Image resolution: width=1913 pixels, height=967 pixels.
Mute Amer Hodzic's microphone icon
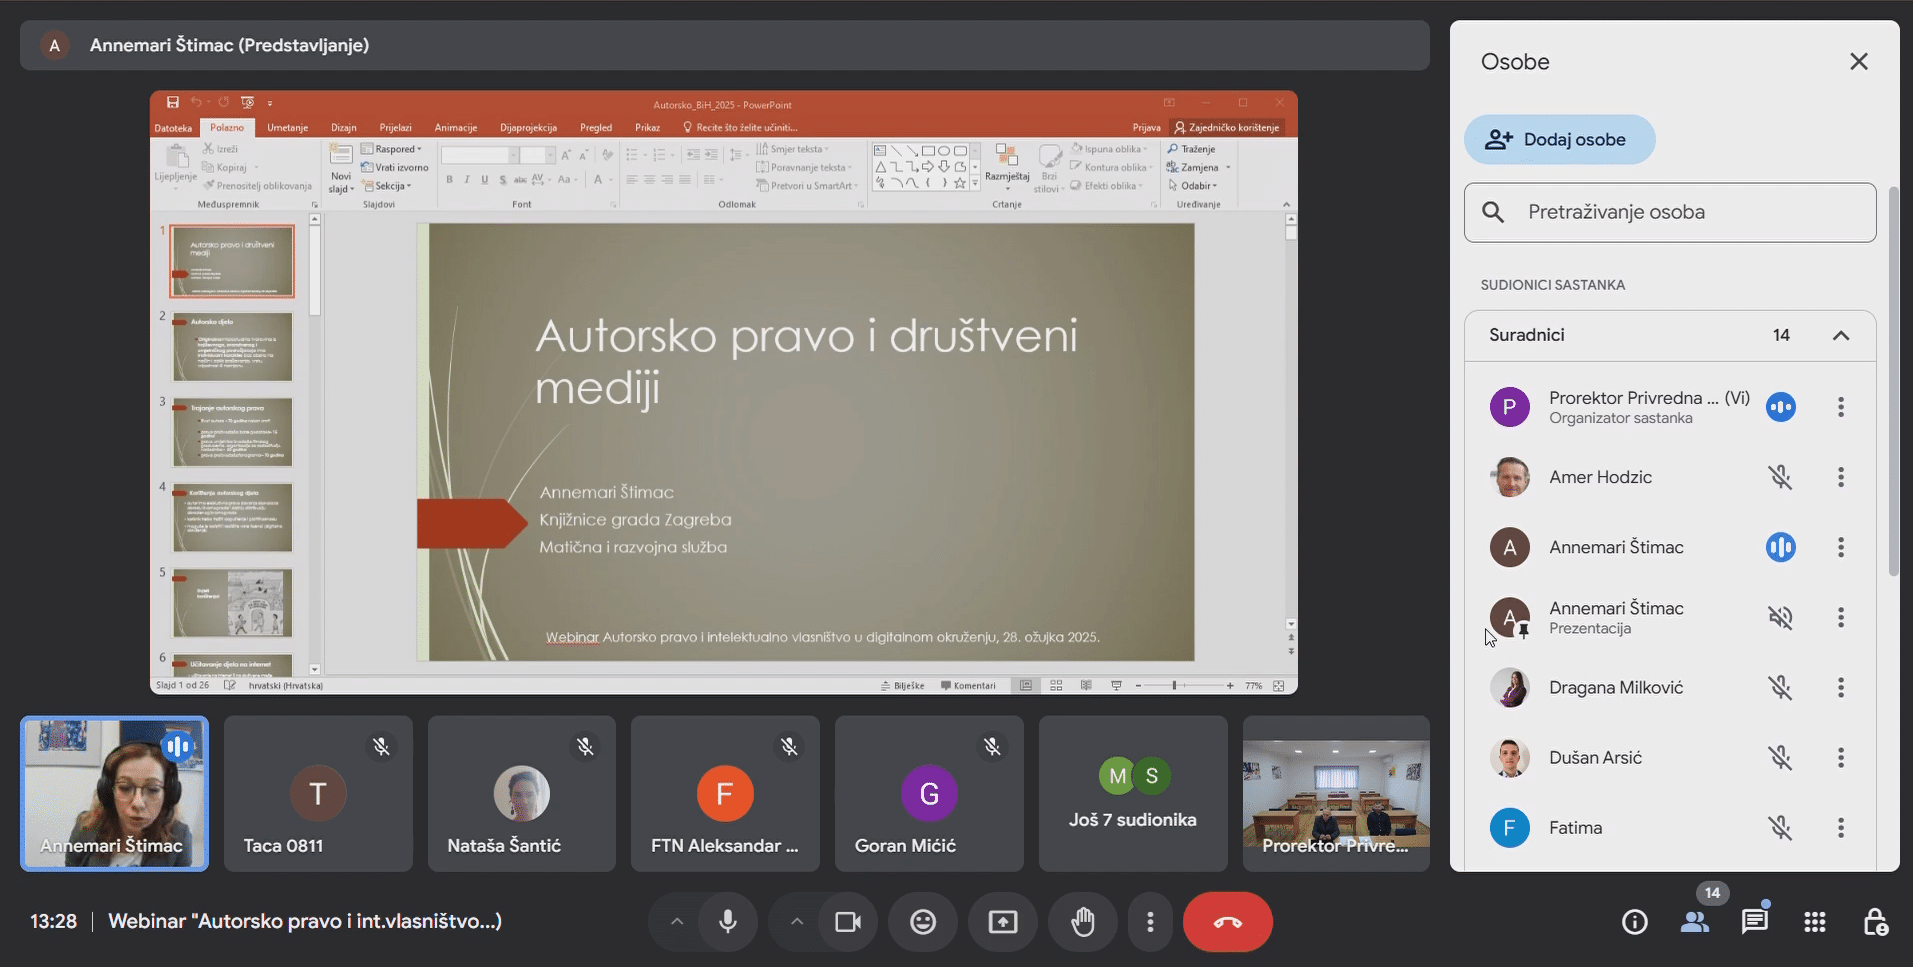coord(1780,477)
